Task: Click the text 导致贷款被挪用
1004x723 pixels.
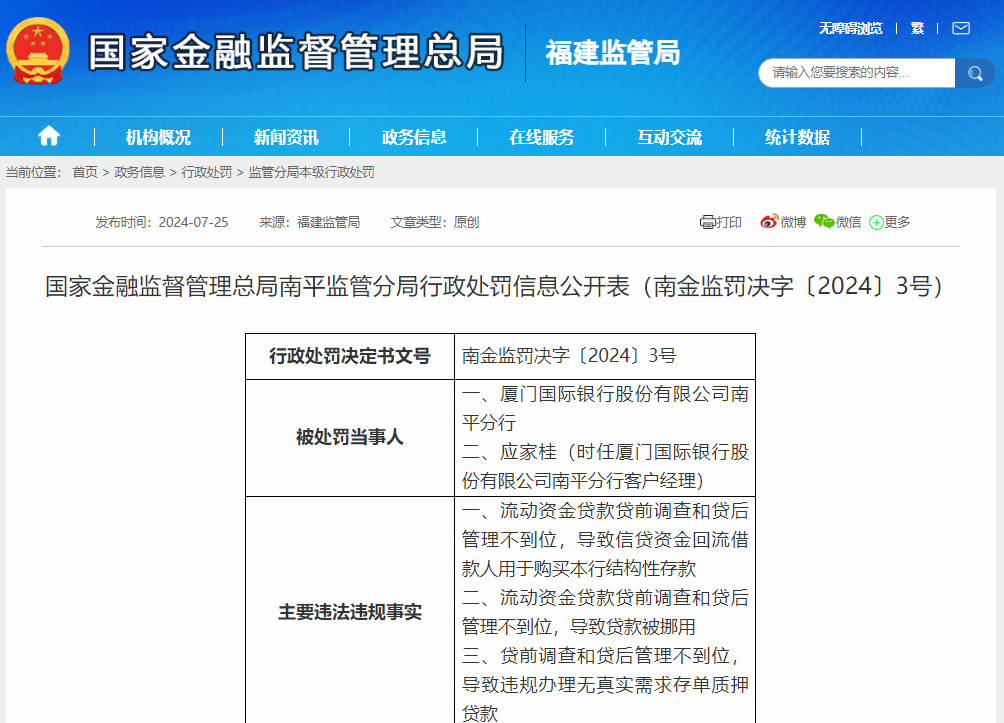Action: pyautogui.click(x=633, y=626)
